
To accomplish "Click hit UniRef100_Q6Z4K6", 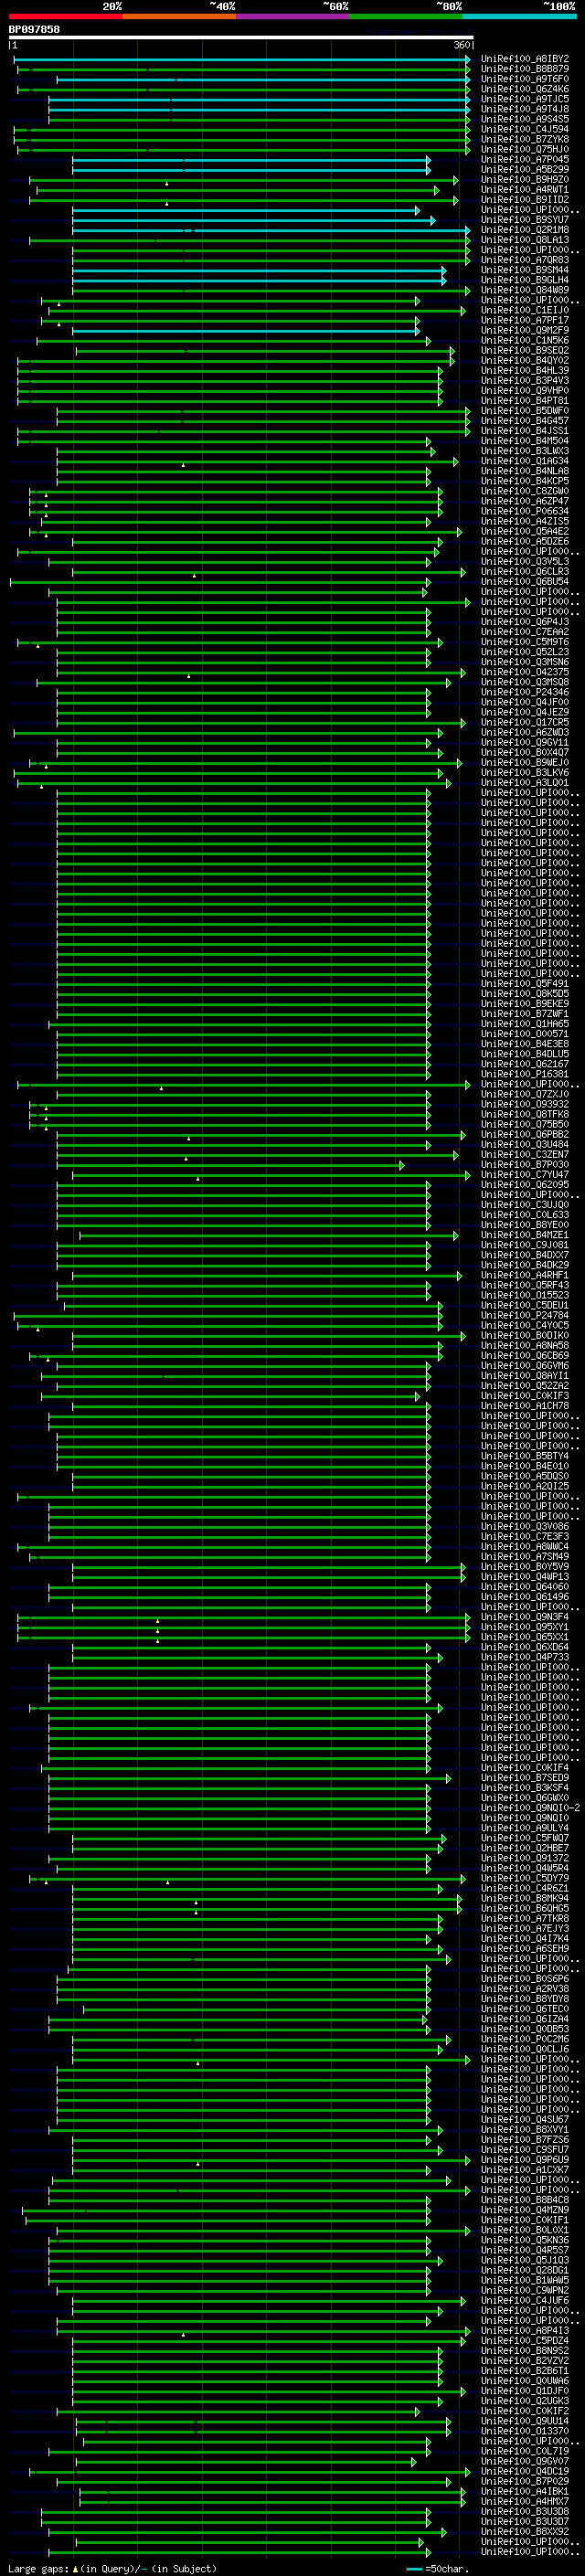I will click(x=524, y=89).
